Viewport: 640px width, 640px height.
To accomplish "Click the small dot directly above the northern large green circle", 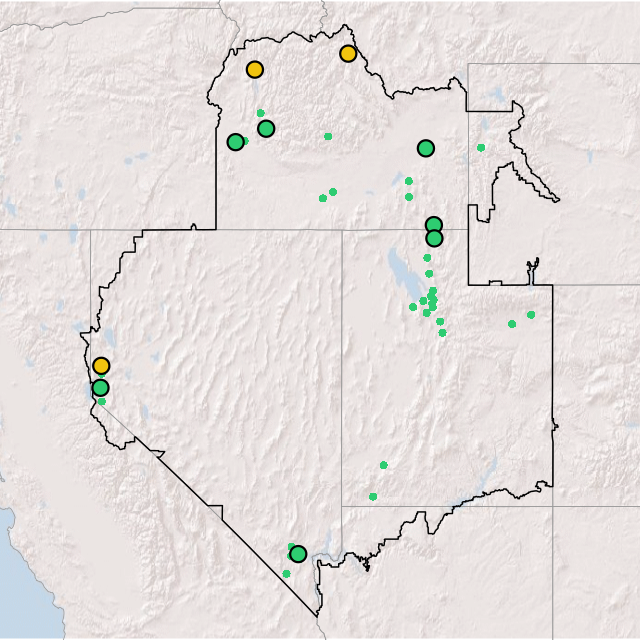I will pos(261,113).
